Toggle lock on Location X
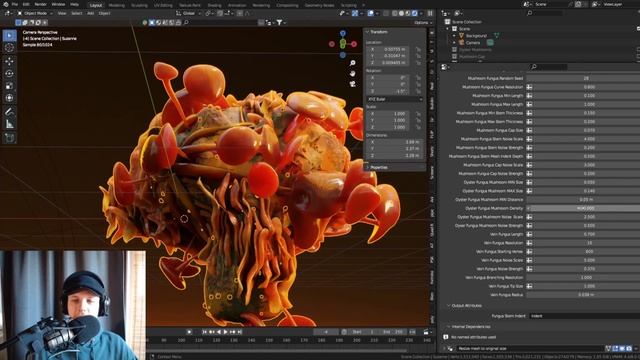The width and height of the screenshot is (640, 360). click(418, 49)
